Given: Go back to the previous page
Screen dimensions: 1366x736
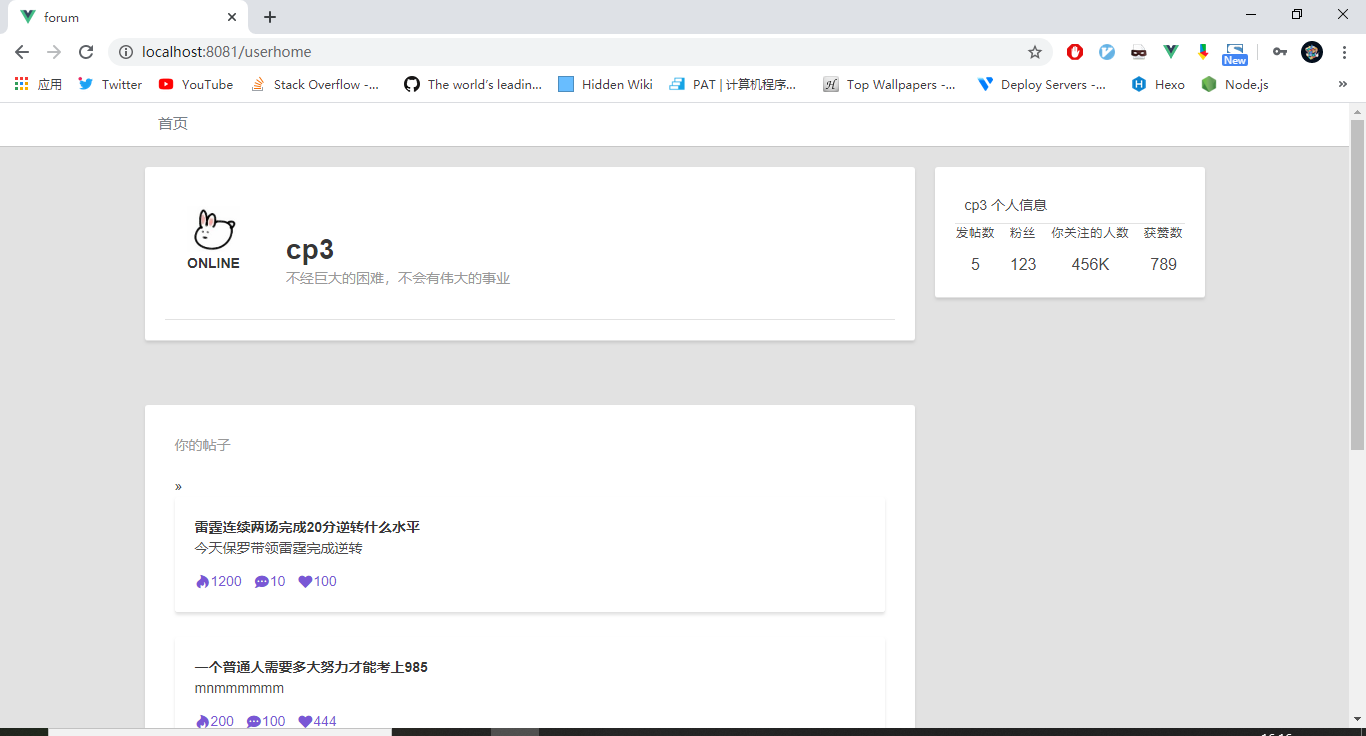Looking at the screenshot, I should [x=22, y=52].
